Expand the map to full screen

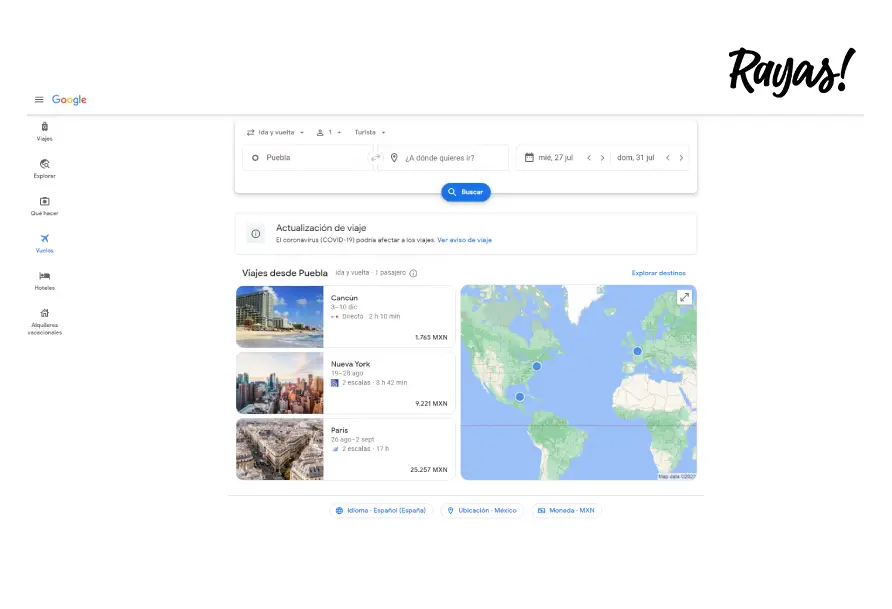(684, 297)
